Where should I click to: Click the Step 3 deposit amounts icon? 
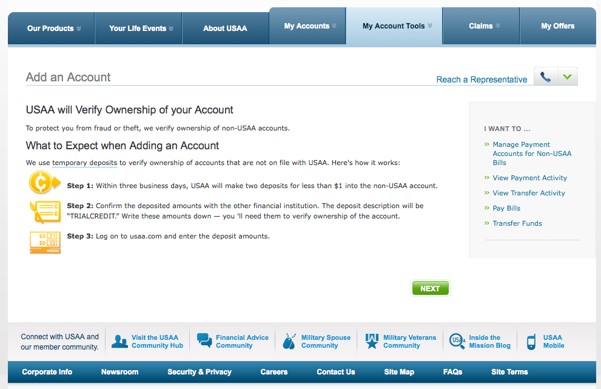[x=45, y=242]
